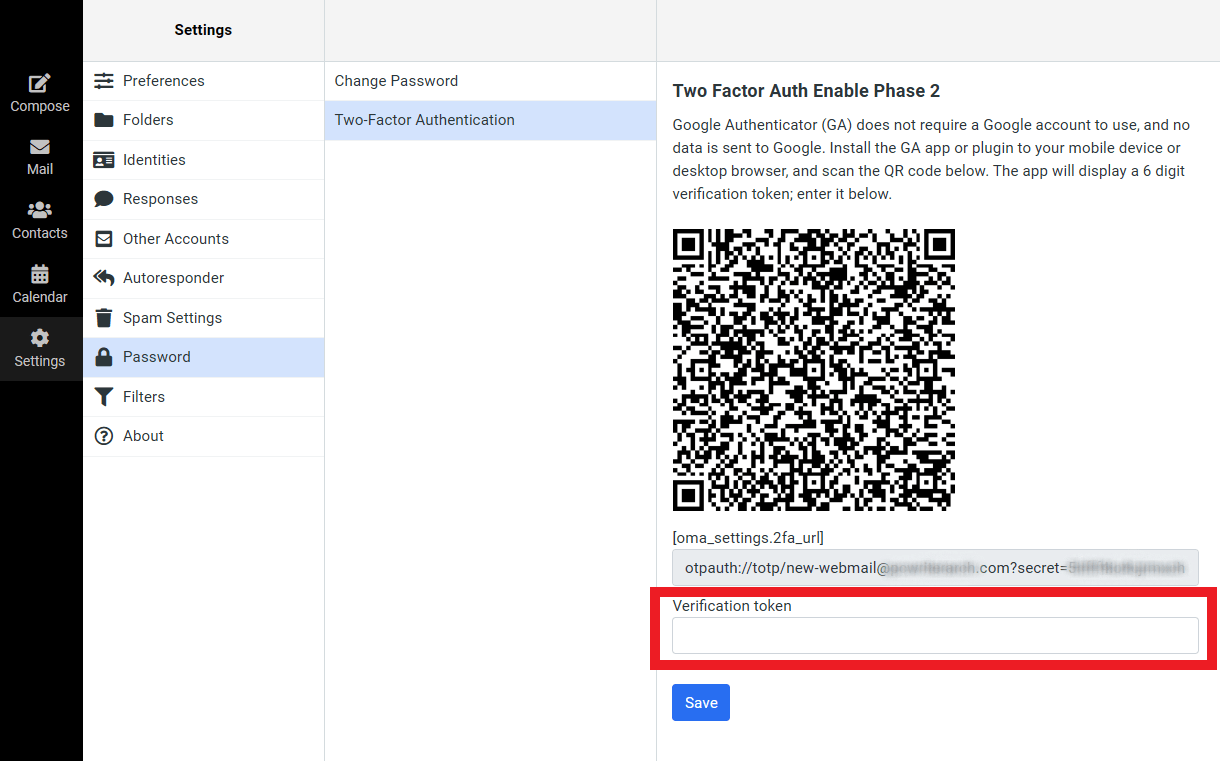Click the Compose label in sidebar
This screenshot has height=761, width=1220.
[40, 106]
